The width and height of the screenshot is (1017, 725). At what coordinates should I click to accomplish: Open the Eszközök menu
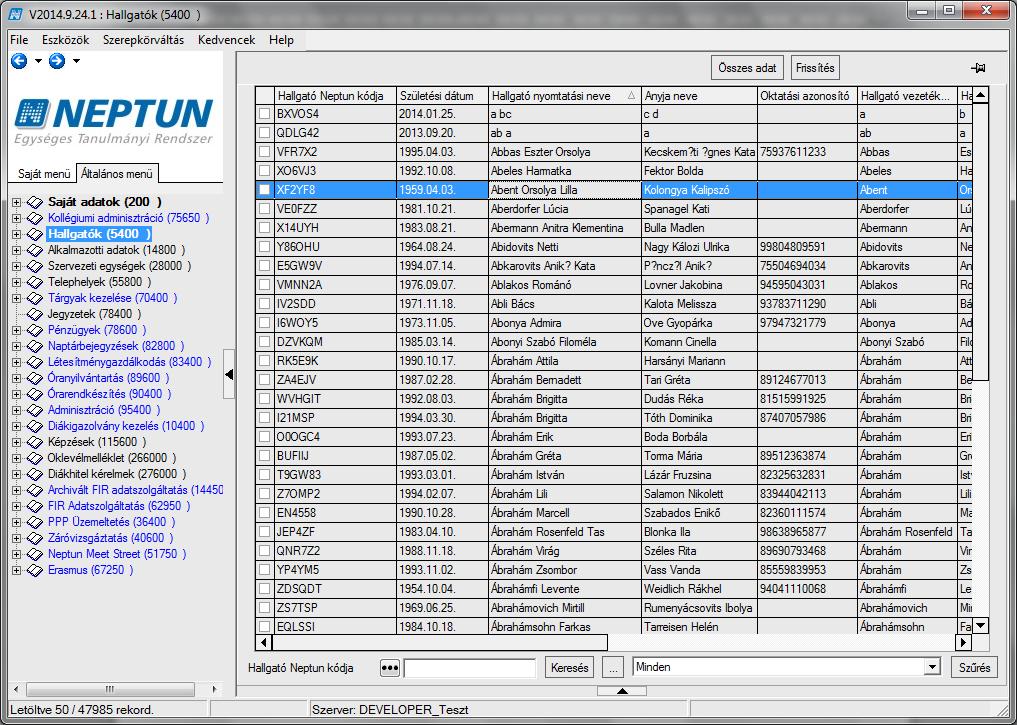[66, 40]
